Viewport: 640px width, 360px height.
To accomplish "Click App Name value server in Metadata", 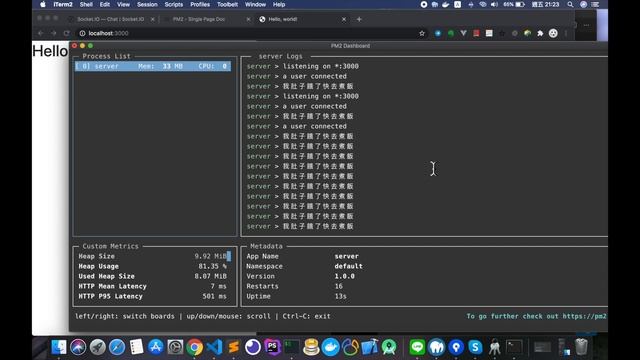I will (x=347, y=256).
